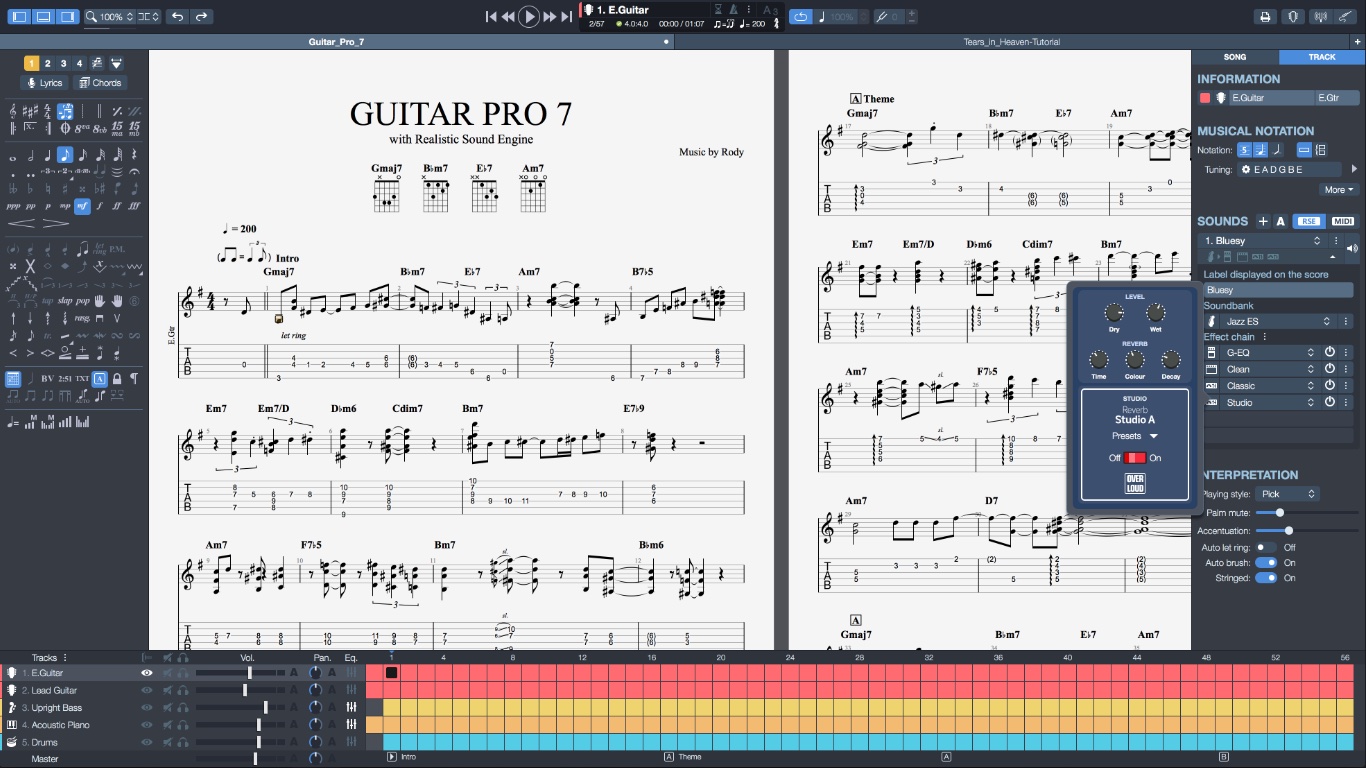Click the Undo arrow icon
This screenshot has width=1366, height=768.
point(177,17)
